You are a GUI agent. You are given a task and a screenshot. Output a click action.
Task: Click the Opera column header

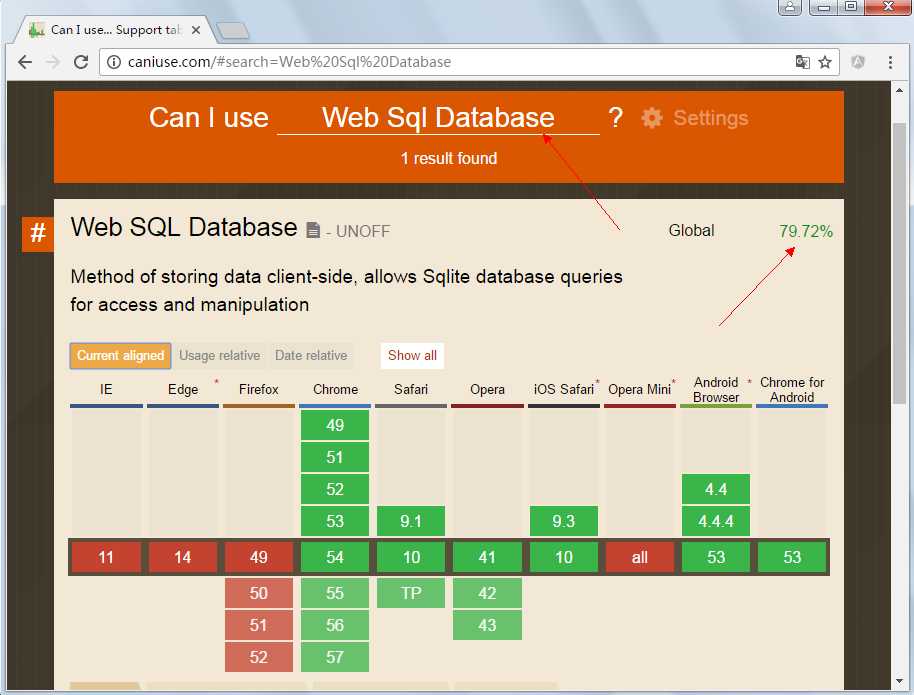coord(487,389)
